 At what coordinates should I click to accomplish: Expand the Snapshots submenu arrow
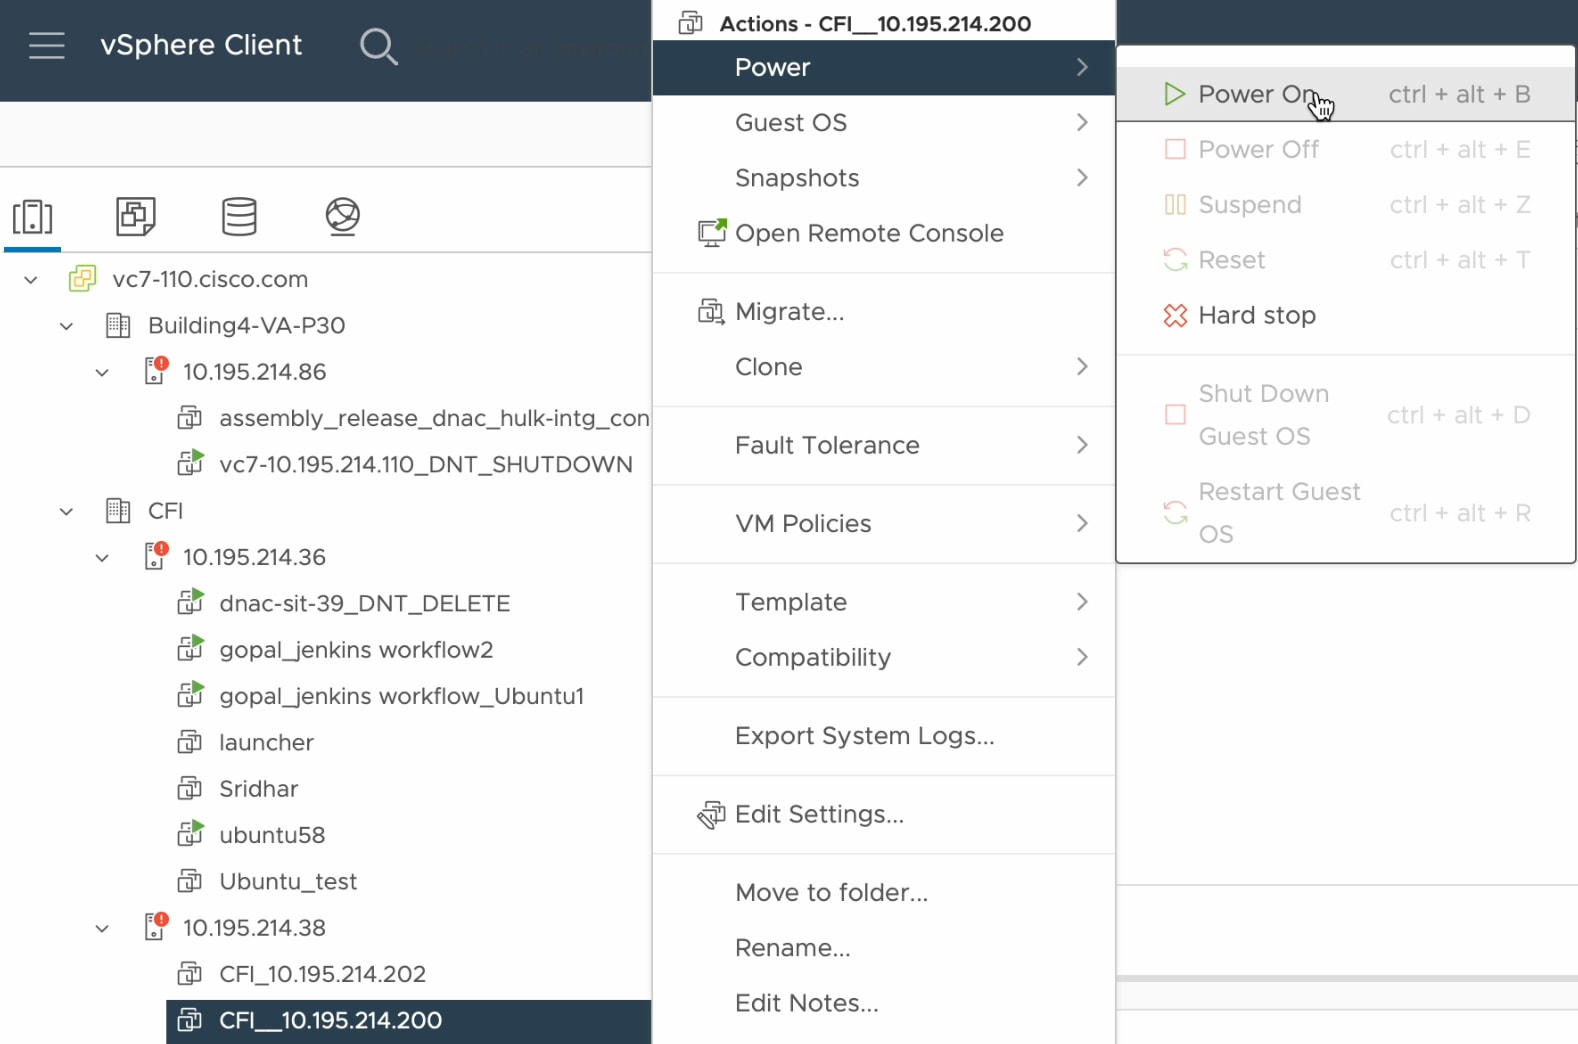[1082, 178]
